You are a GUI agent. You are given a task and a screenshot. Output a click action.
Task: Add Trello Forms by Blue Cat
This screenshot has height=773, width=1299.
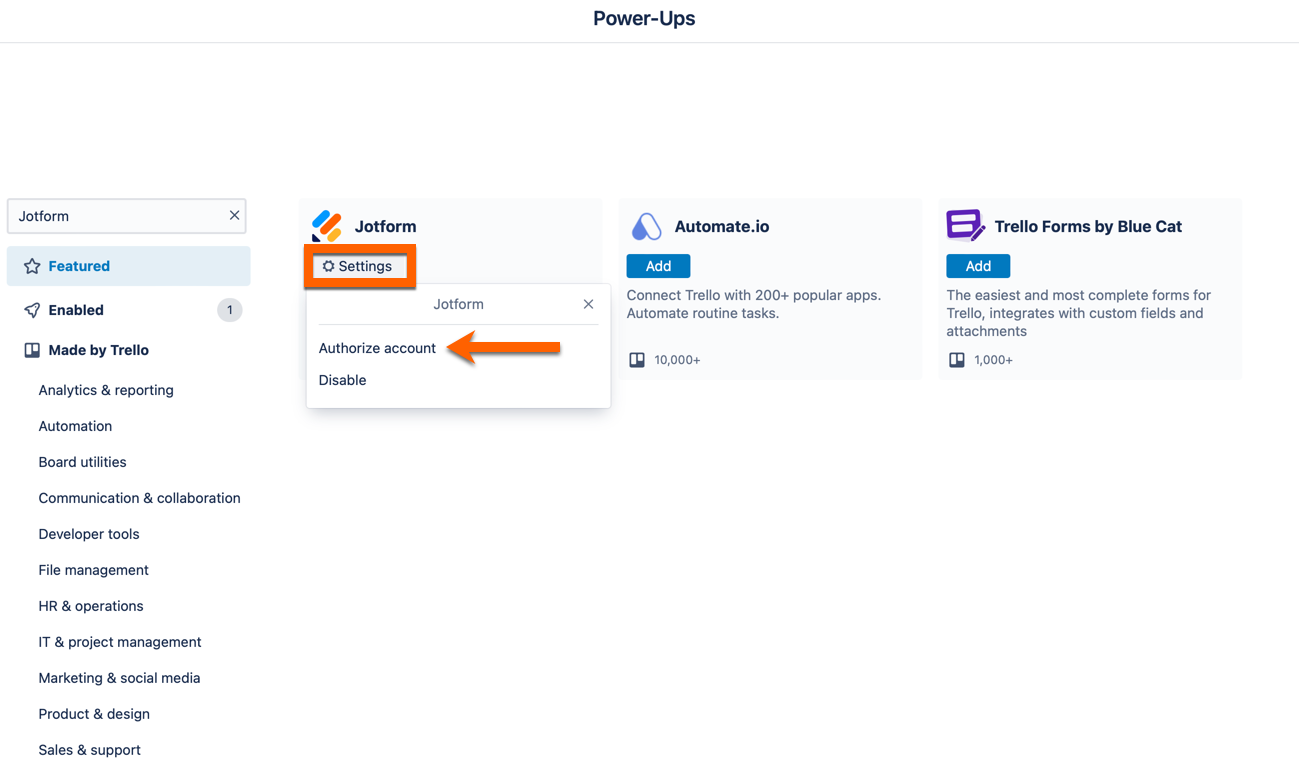point(978,266)
